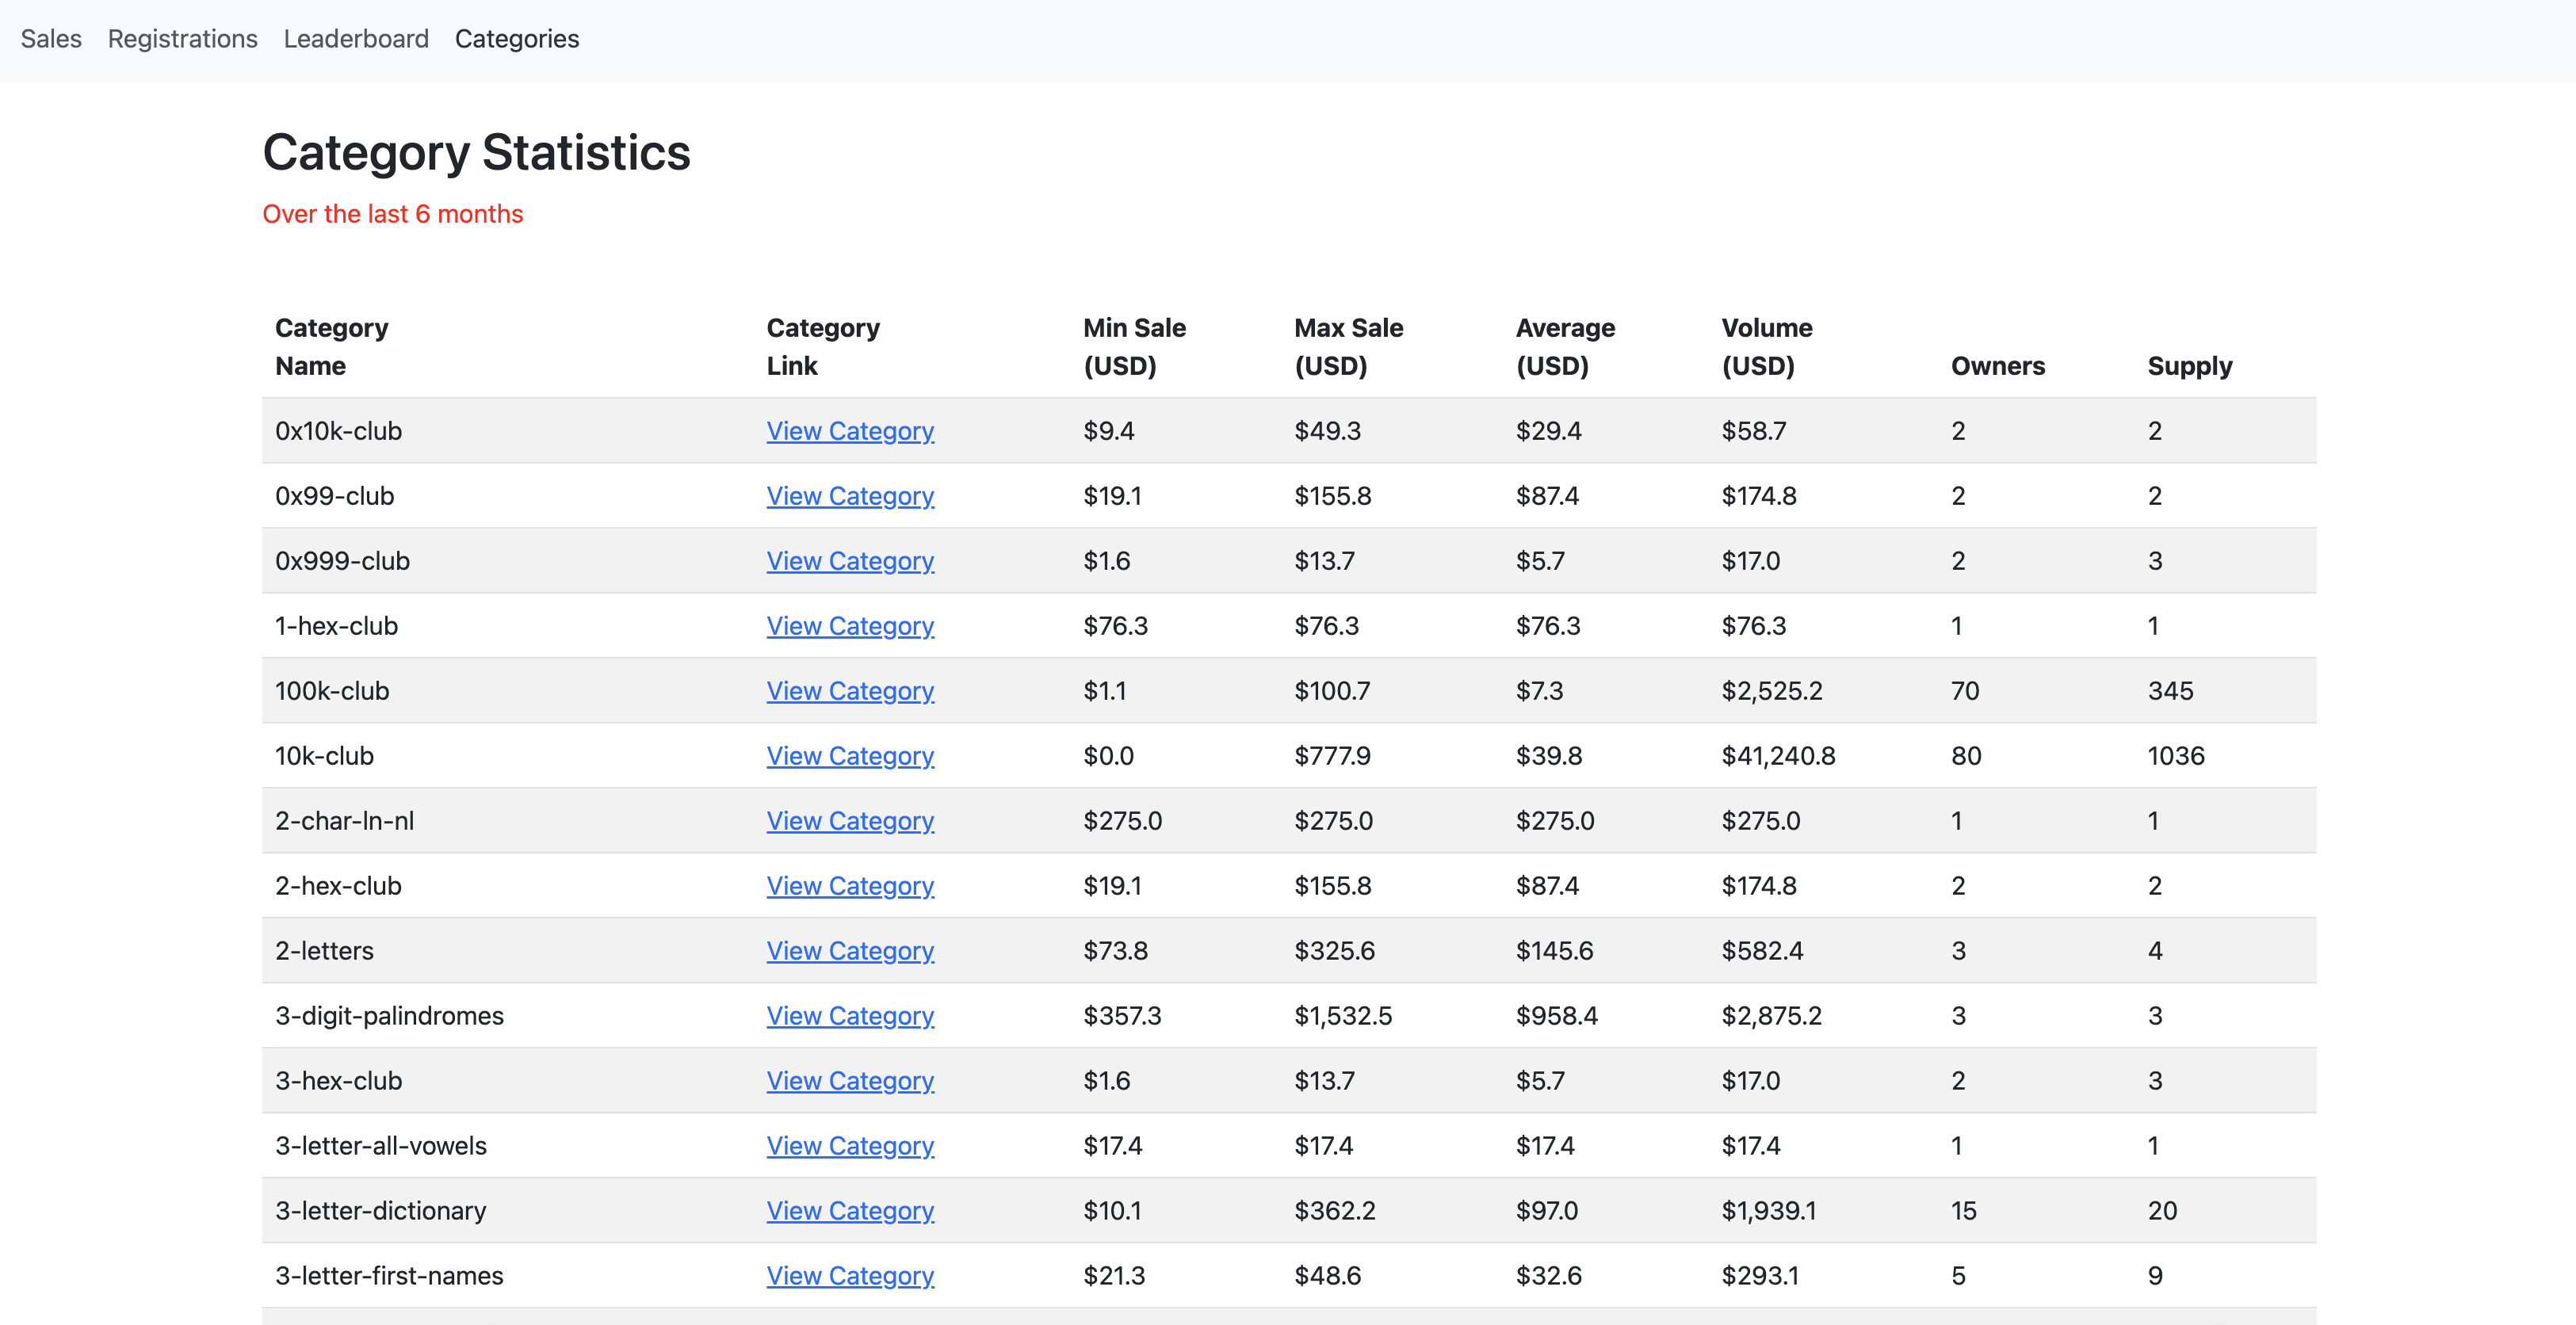Open the 3-letter-all-vowels category
This screenshot has width=2576, height=1325.
click(850, 1145)
